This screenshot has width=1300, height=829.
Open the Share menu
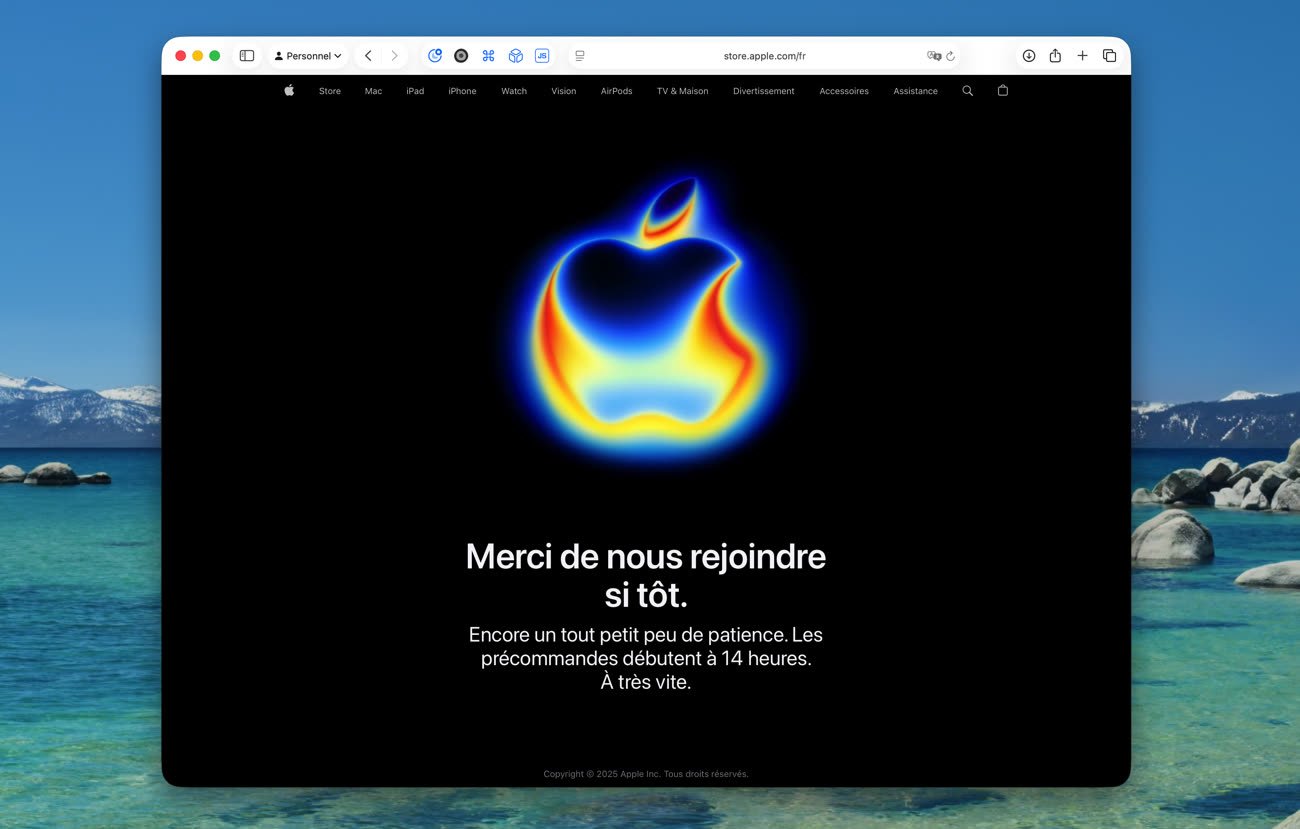click(x=1055, y=56)
